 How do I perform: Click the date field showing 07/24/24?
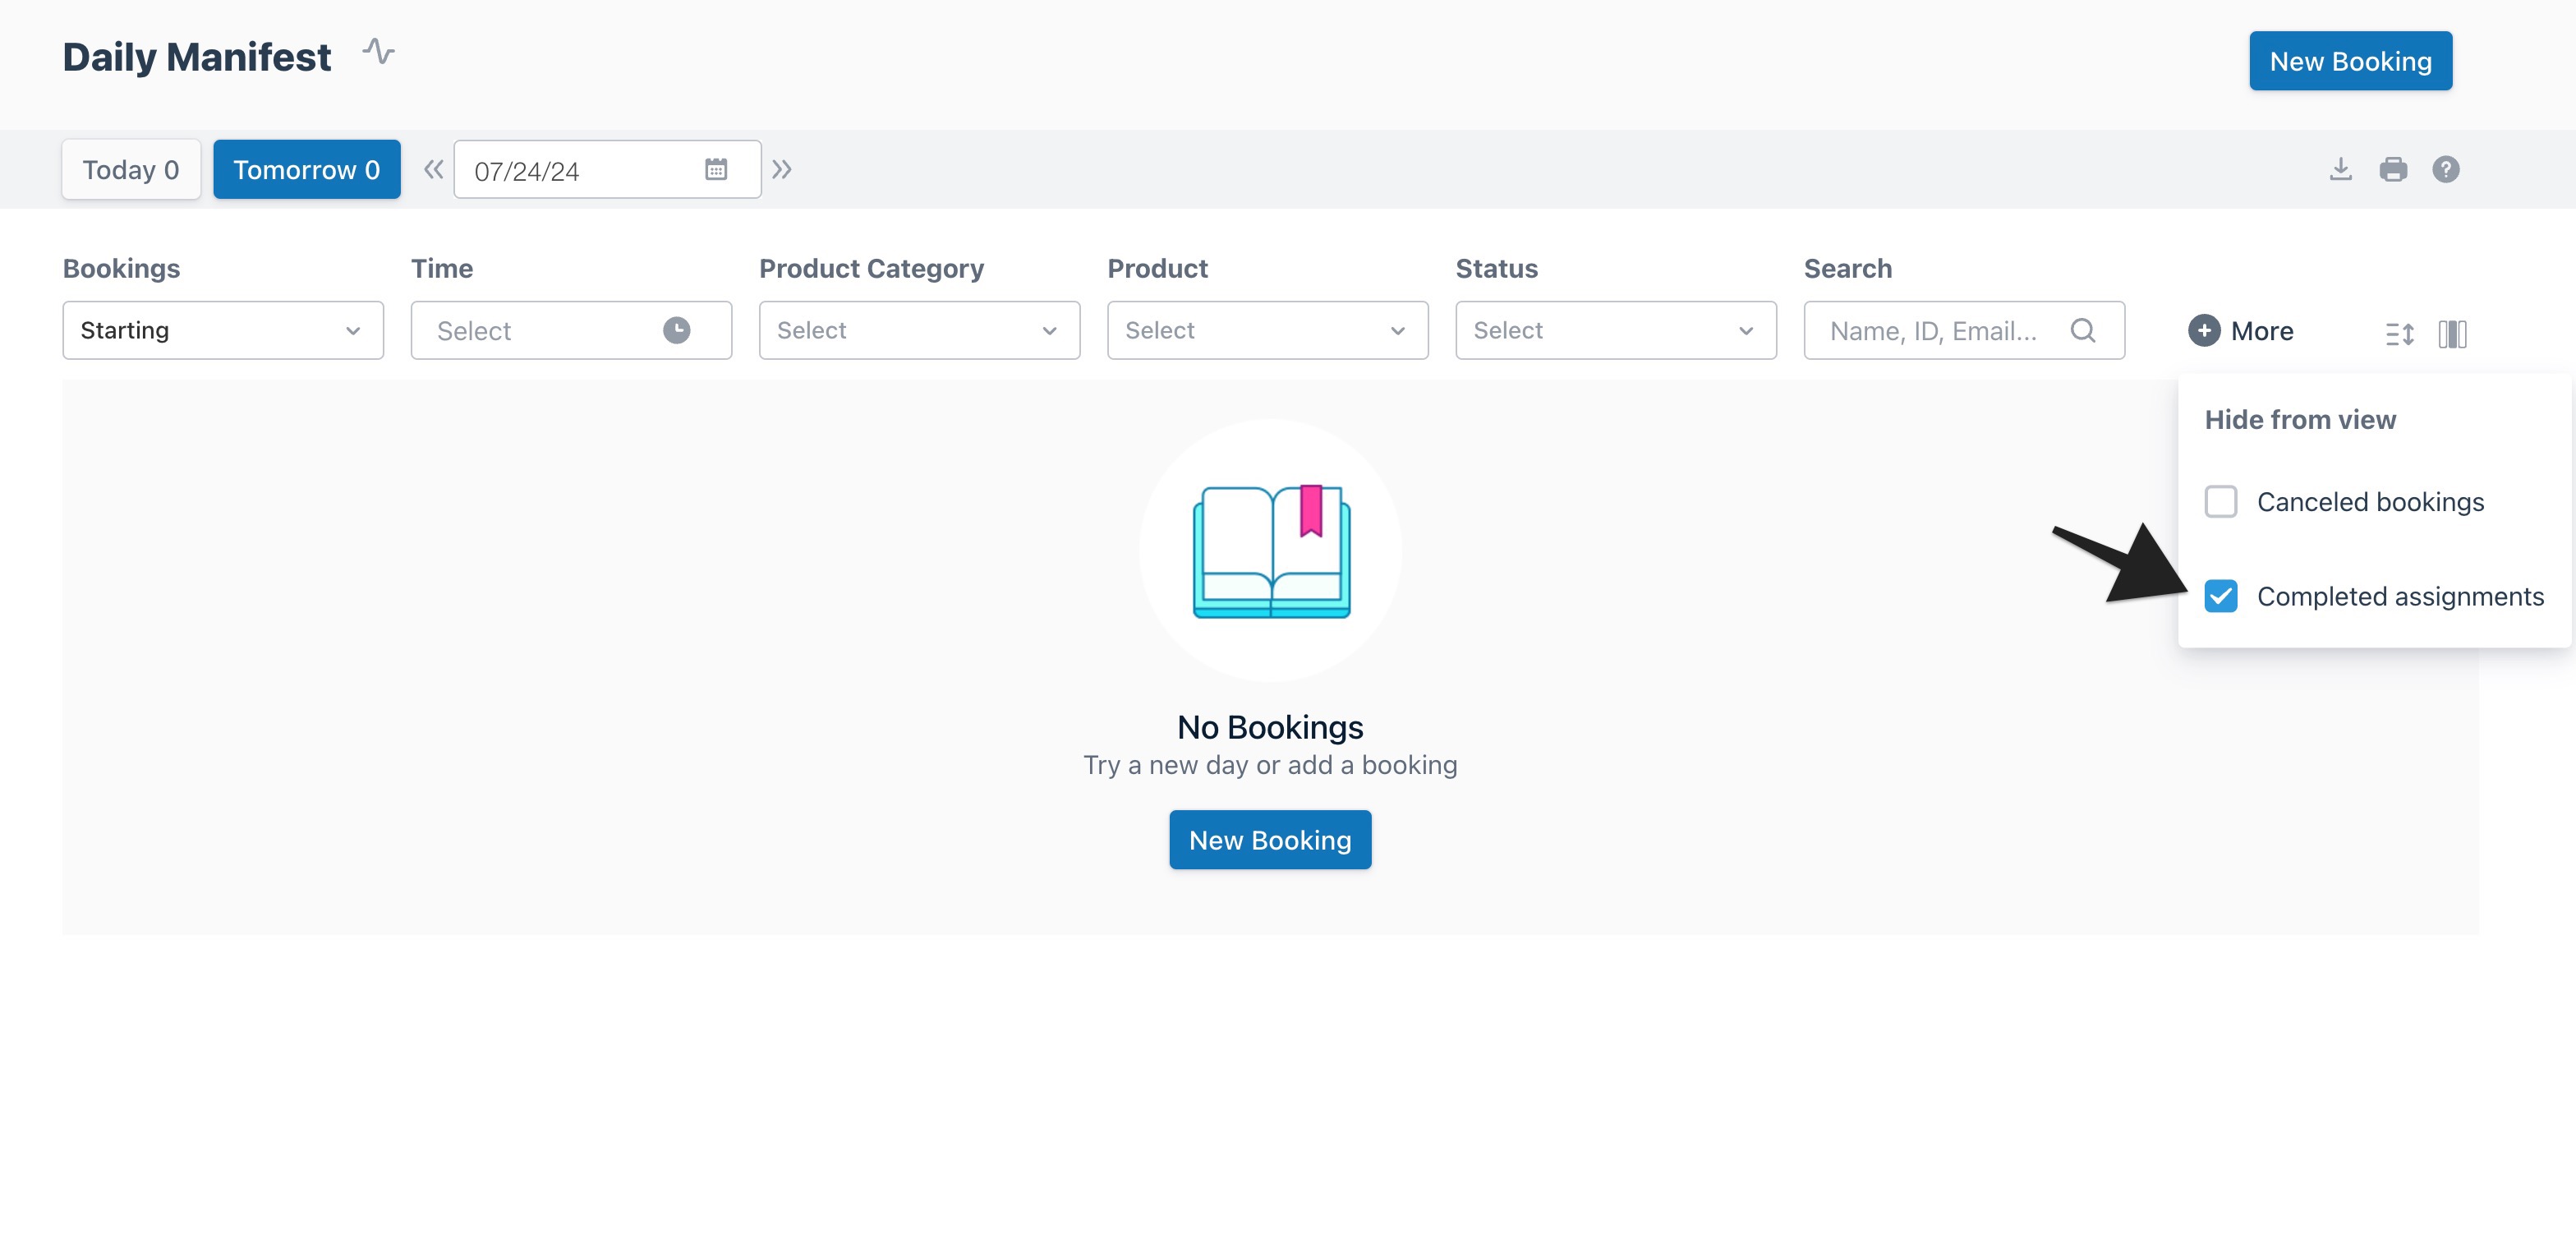607,169
